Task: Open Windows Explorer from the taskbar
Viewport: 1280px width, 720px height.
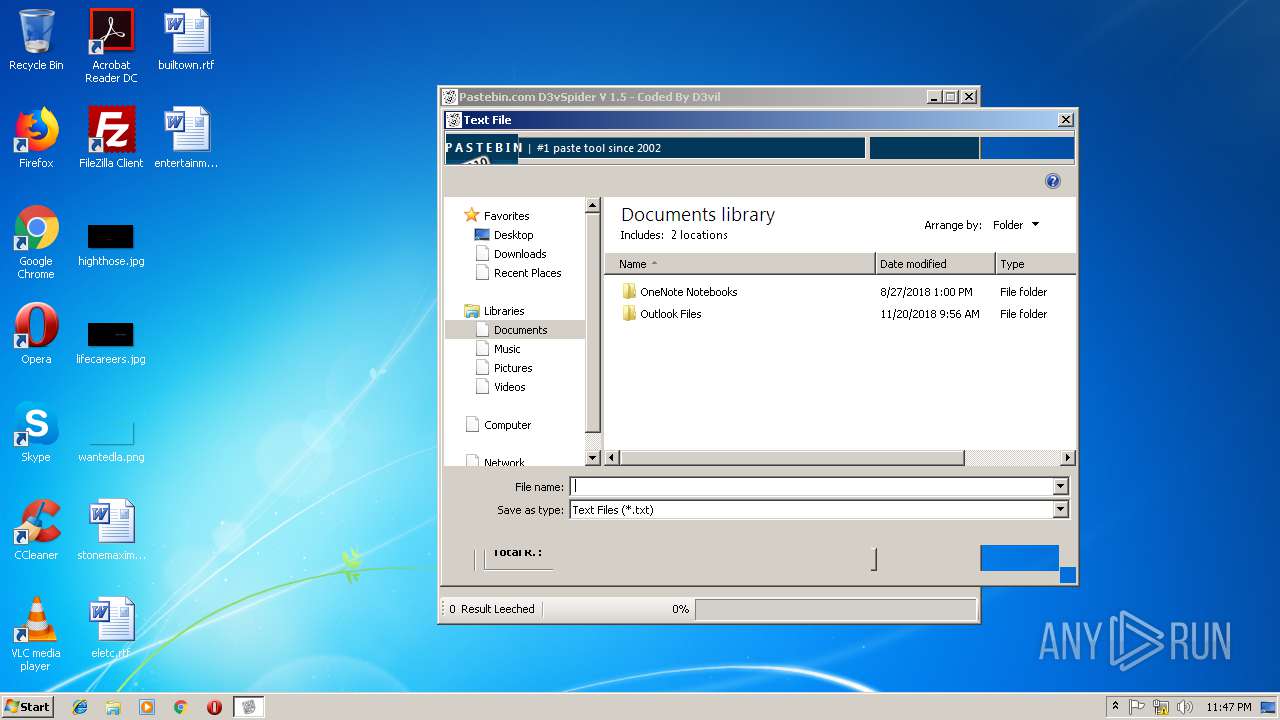Action: coord(113,707)
